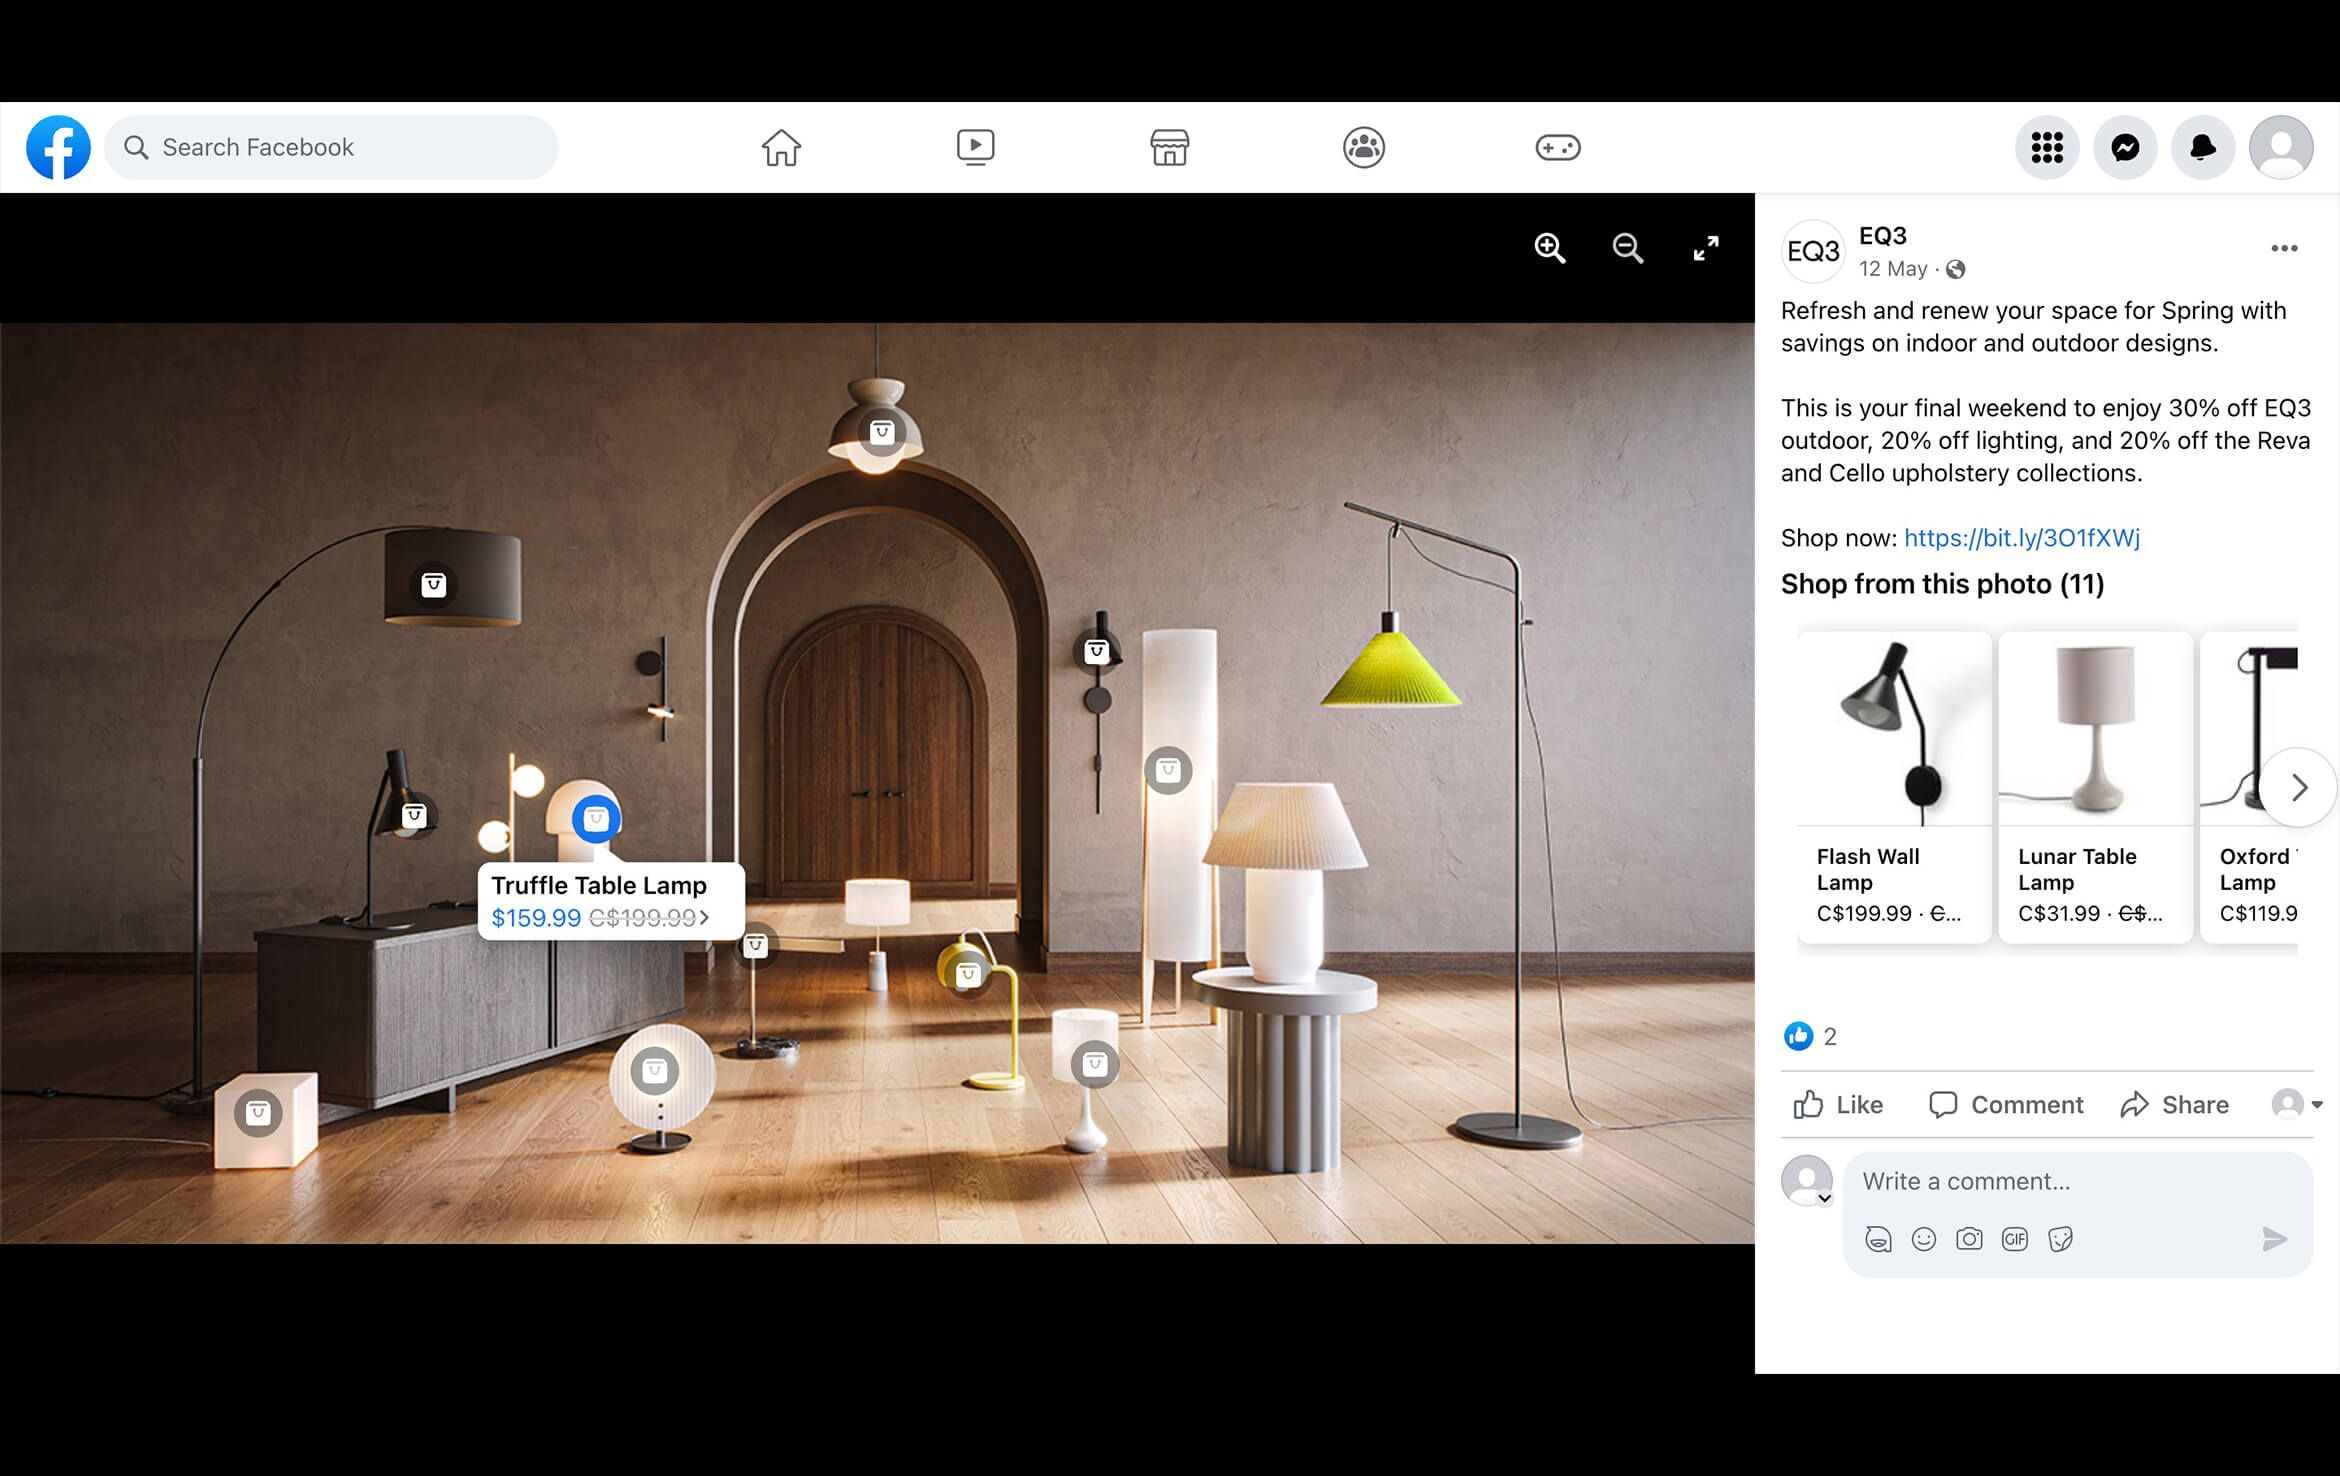This screenshot has height=1476, width=2340.
Task: Open the apps menu grid
Action: (x=2047, y=146)
